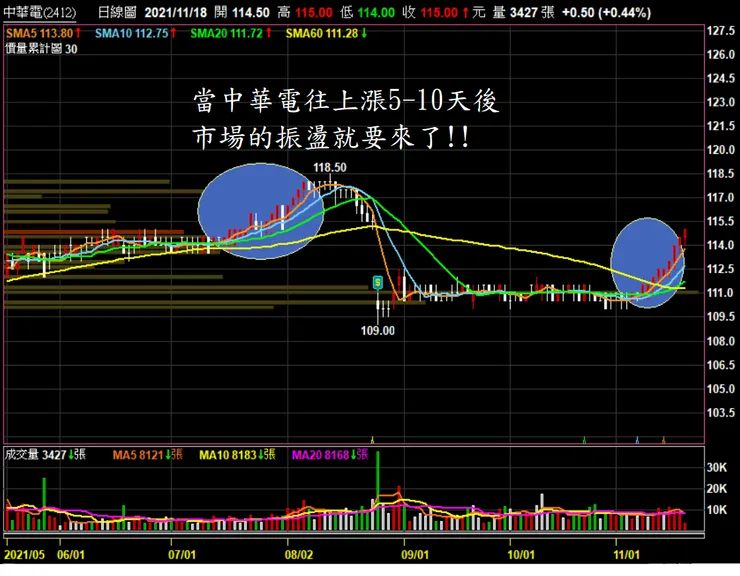Click the 11/01 date axis label
This screenshot has height=576, width=740.
(627, 554)
